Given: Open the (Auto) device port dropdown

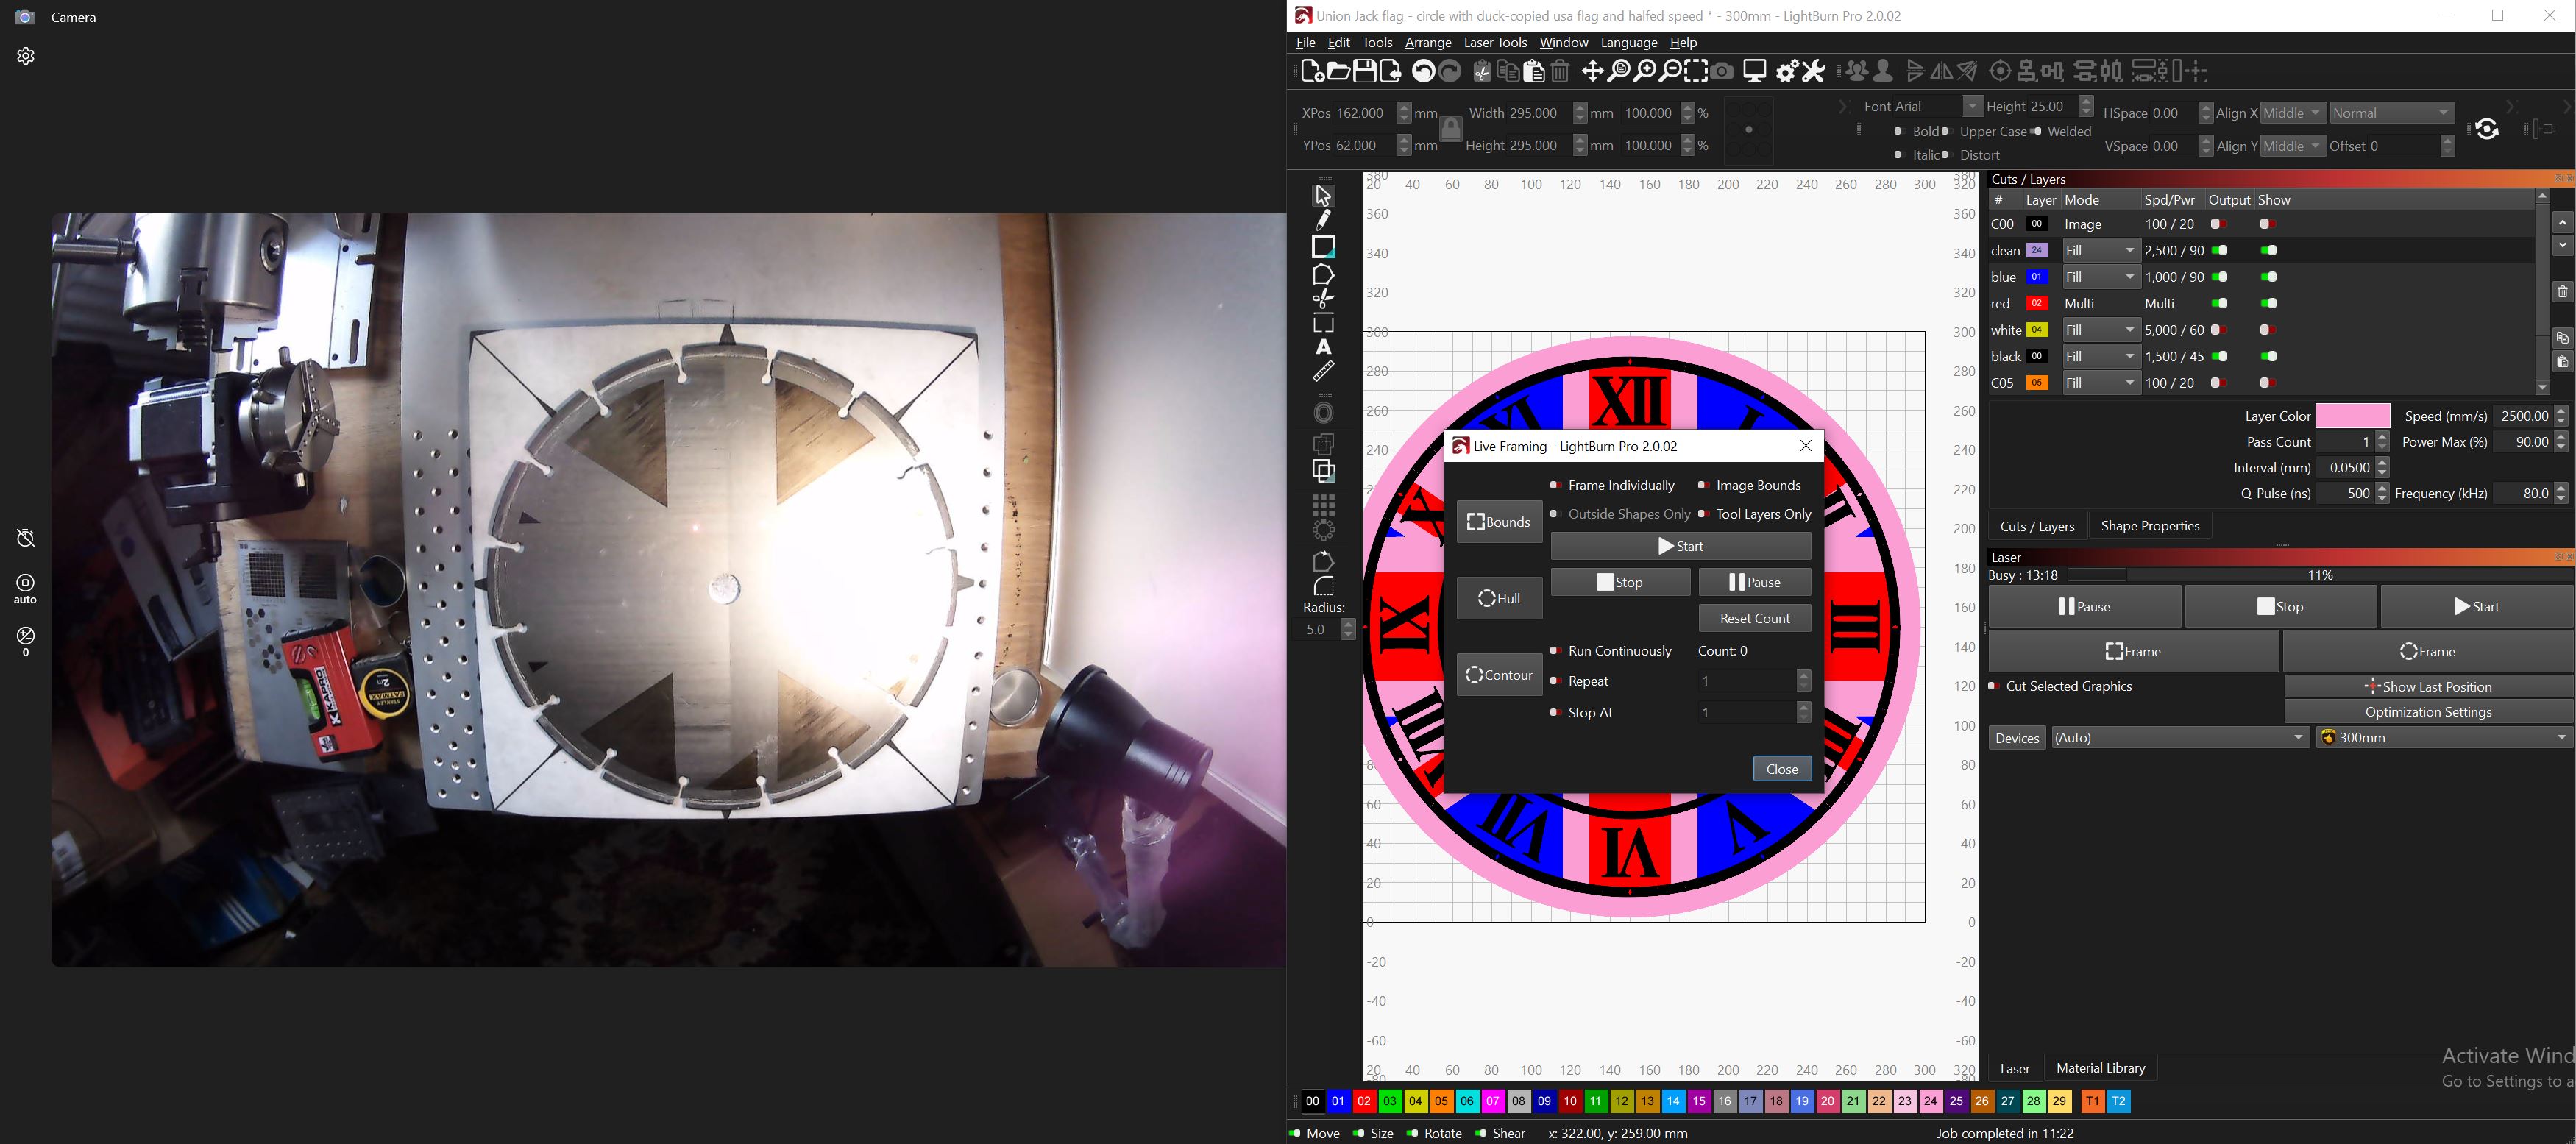Looking at the screenshot, I should (x=2179, y=738).
